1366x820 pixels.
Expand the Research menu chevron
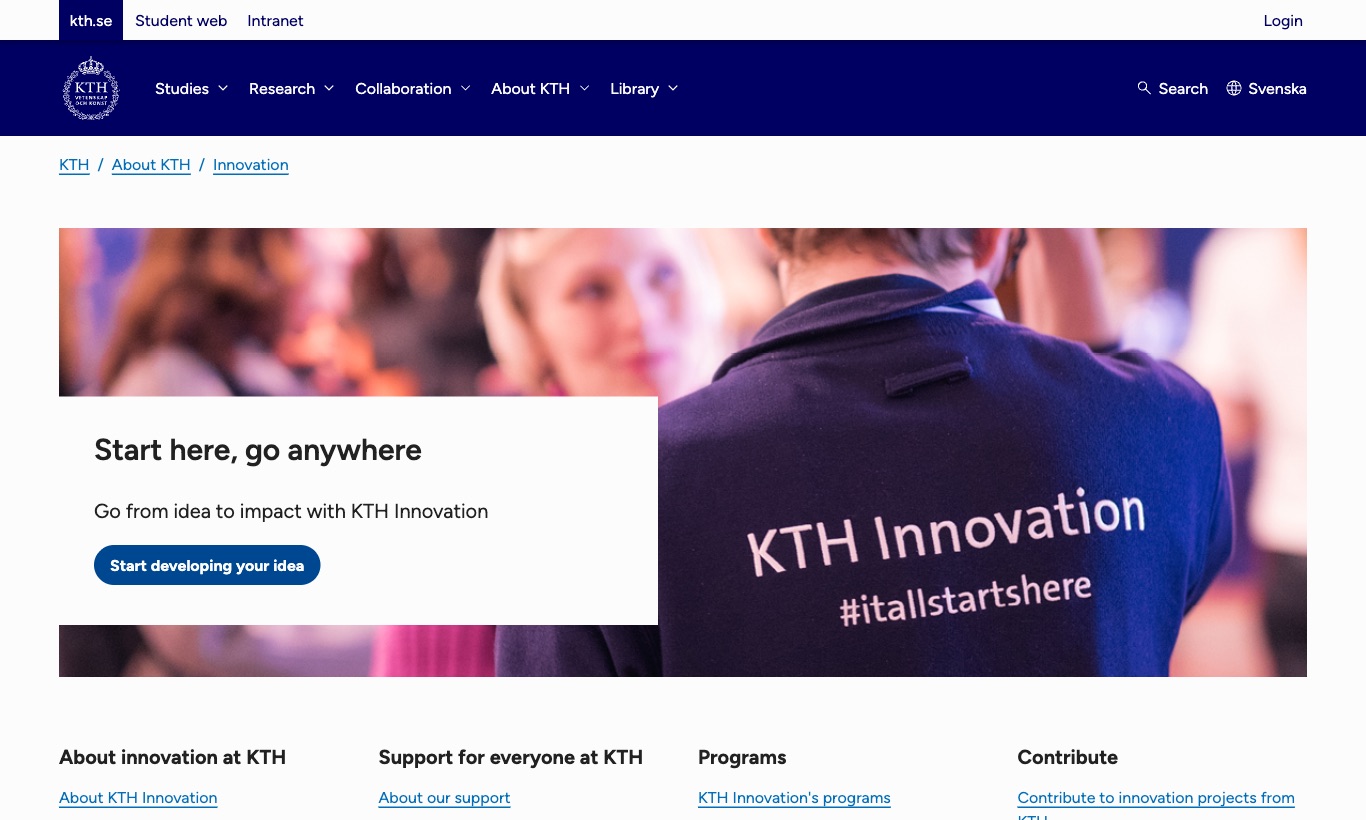pos(329,88)
